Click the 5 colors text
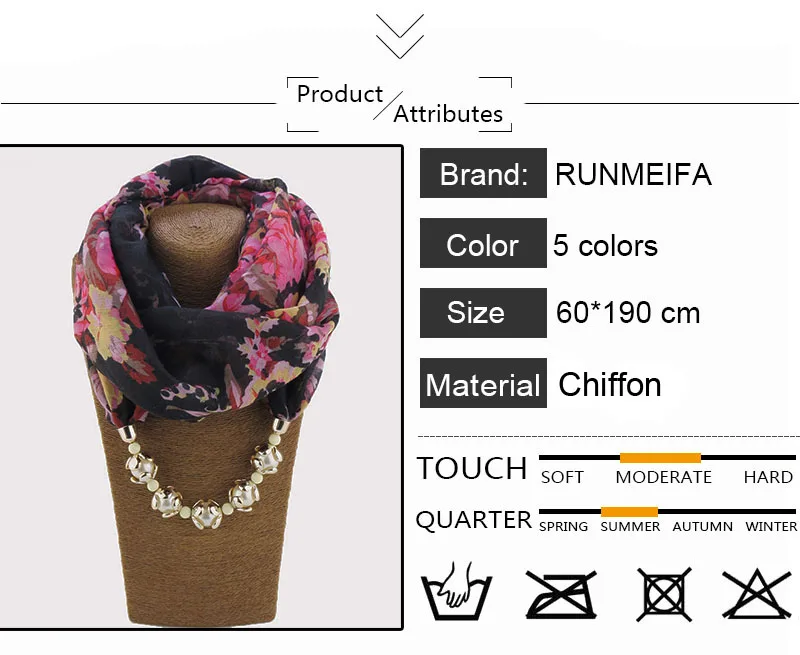This screenshot has height=655, width=800. [606, 245]
